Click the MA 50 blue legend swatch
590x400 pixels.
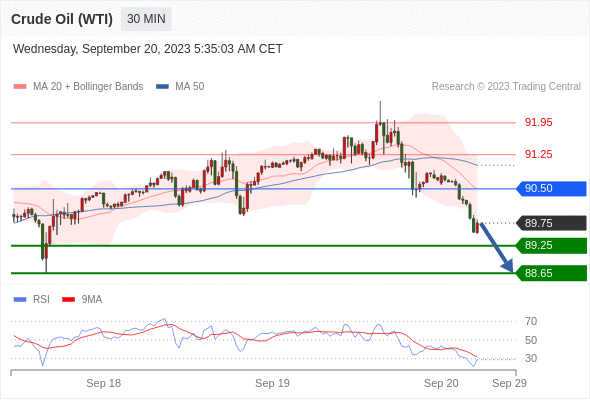(162, 87)
